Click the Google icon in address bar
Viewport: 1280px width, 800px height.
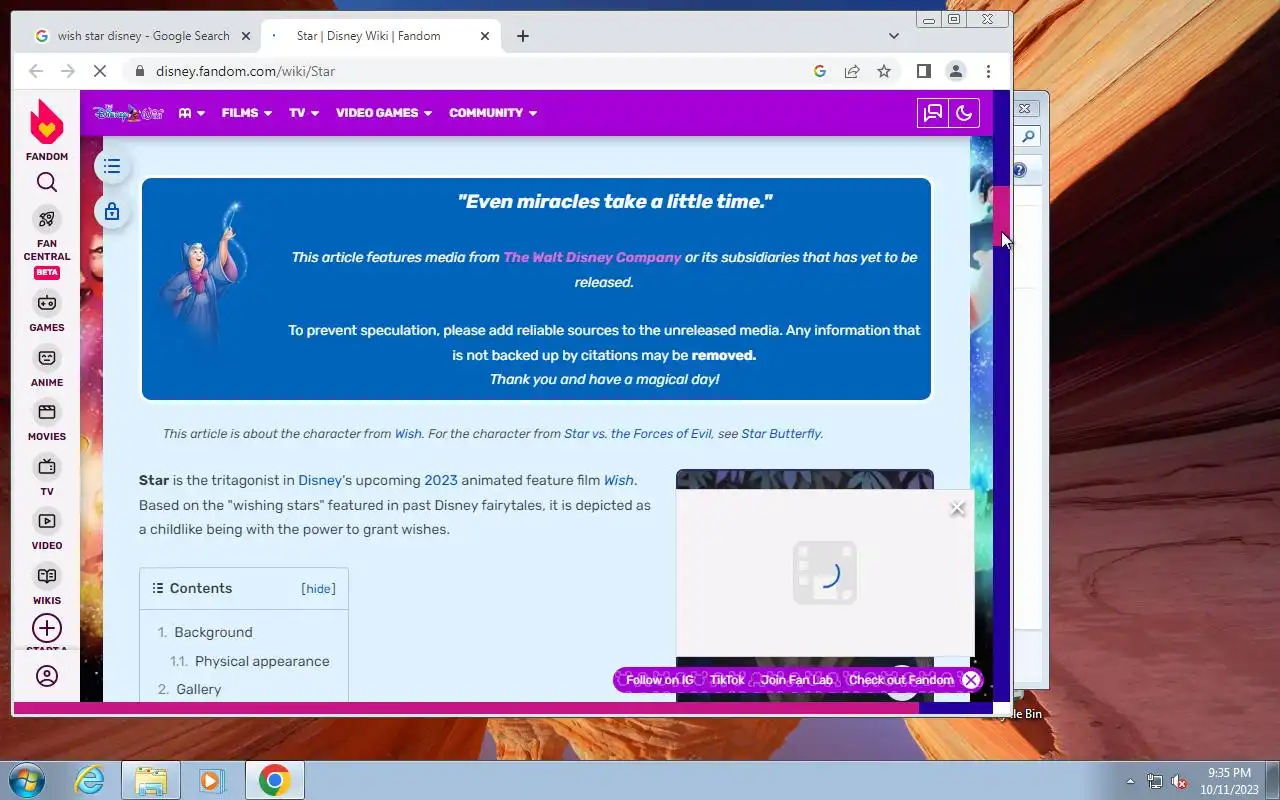[x=820, y=71]
